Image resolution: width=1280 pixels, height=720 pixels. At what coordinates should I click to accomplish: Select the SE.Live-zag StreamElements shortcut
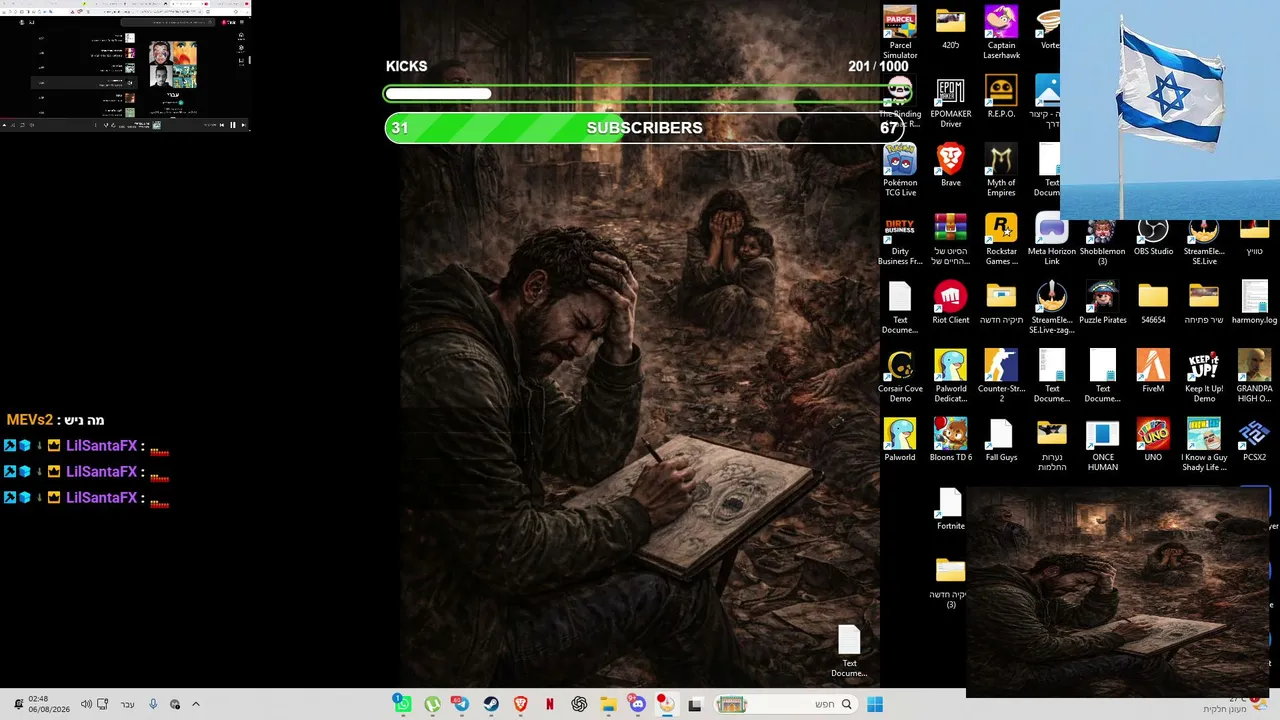coord(1052,308)
